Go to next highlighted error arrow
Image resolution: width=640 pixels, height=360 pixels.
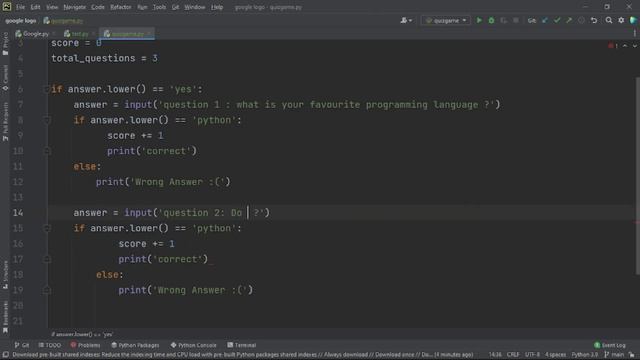(x=635, y=46)
